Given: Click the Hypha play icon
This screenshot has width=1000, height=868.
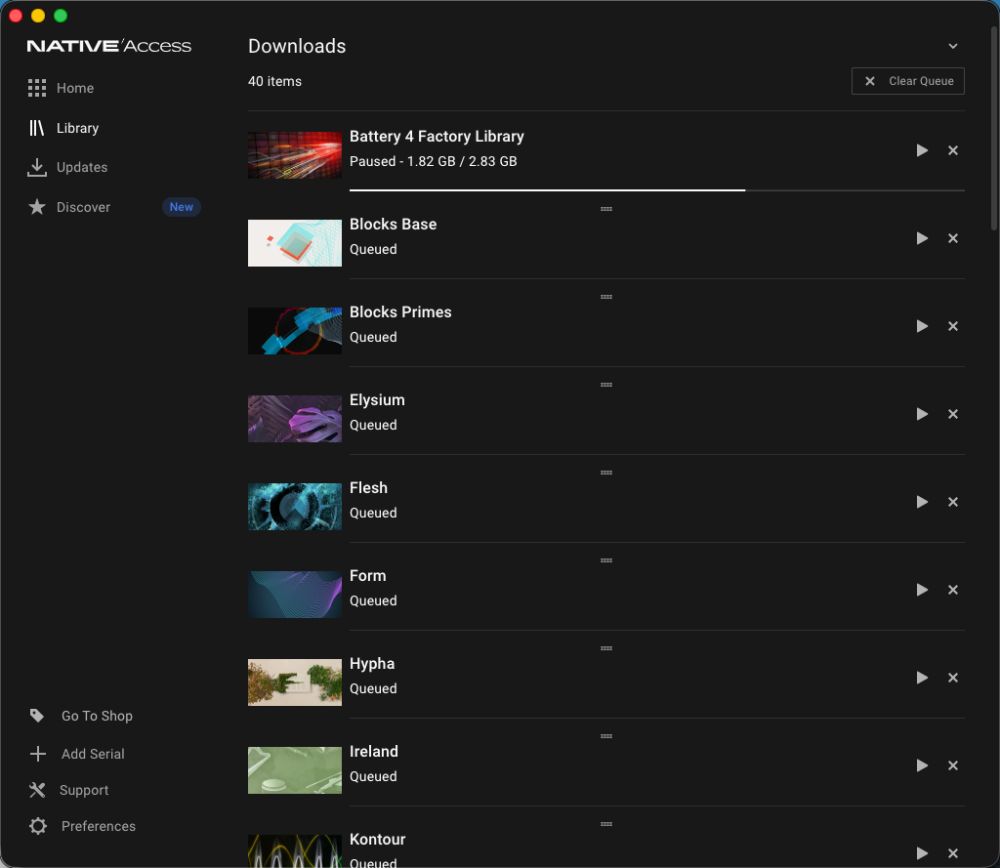Looking at the screenshot, I should click(x=922, y=679).
